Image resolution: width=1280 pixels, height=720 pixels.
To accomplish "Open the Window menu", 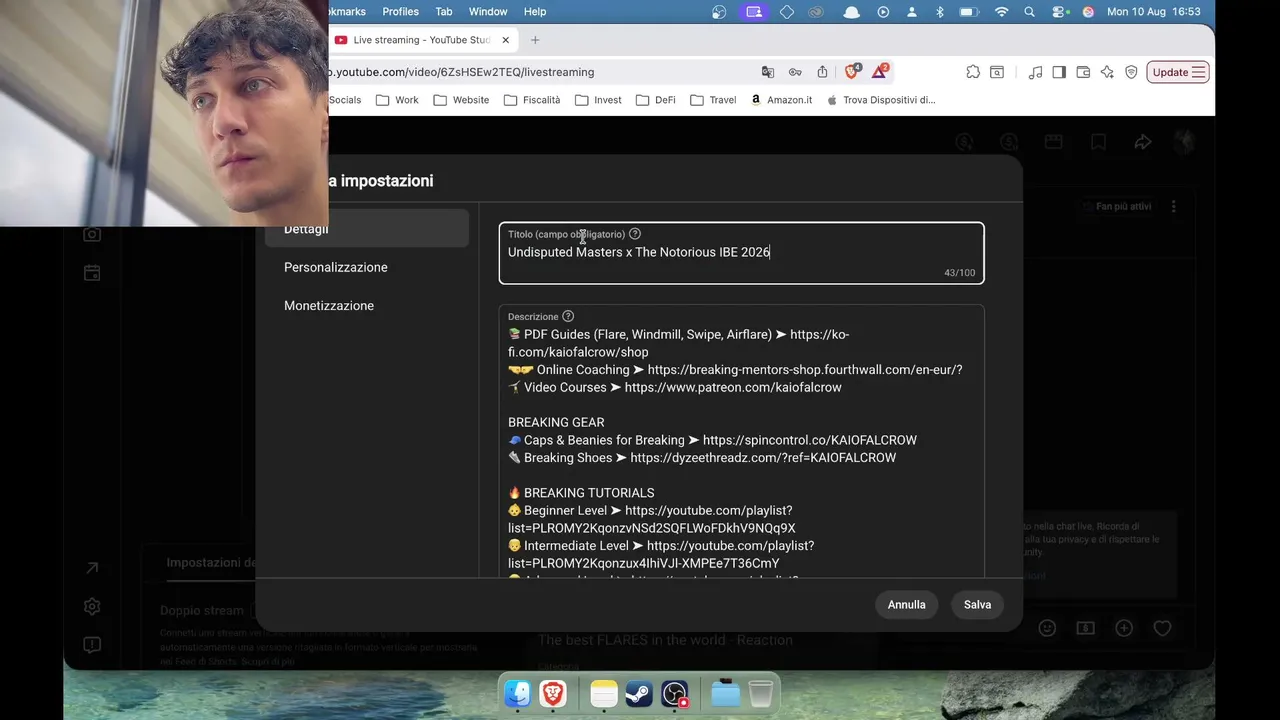I will [x=488, y=12].
